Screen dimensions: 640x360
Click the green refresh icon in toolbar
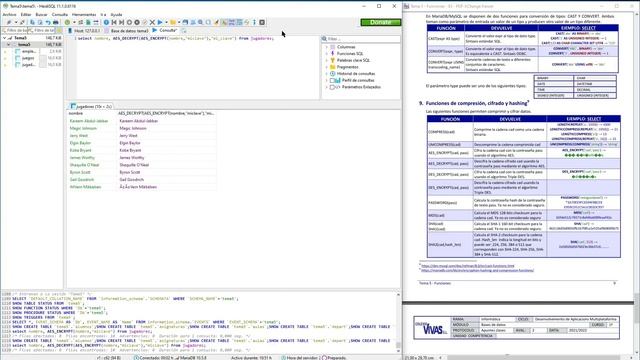pyautogui.click(x=67, y=22)
